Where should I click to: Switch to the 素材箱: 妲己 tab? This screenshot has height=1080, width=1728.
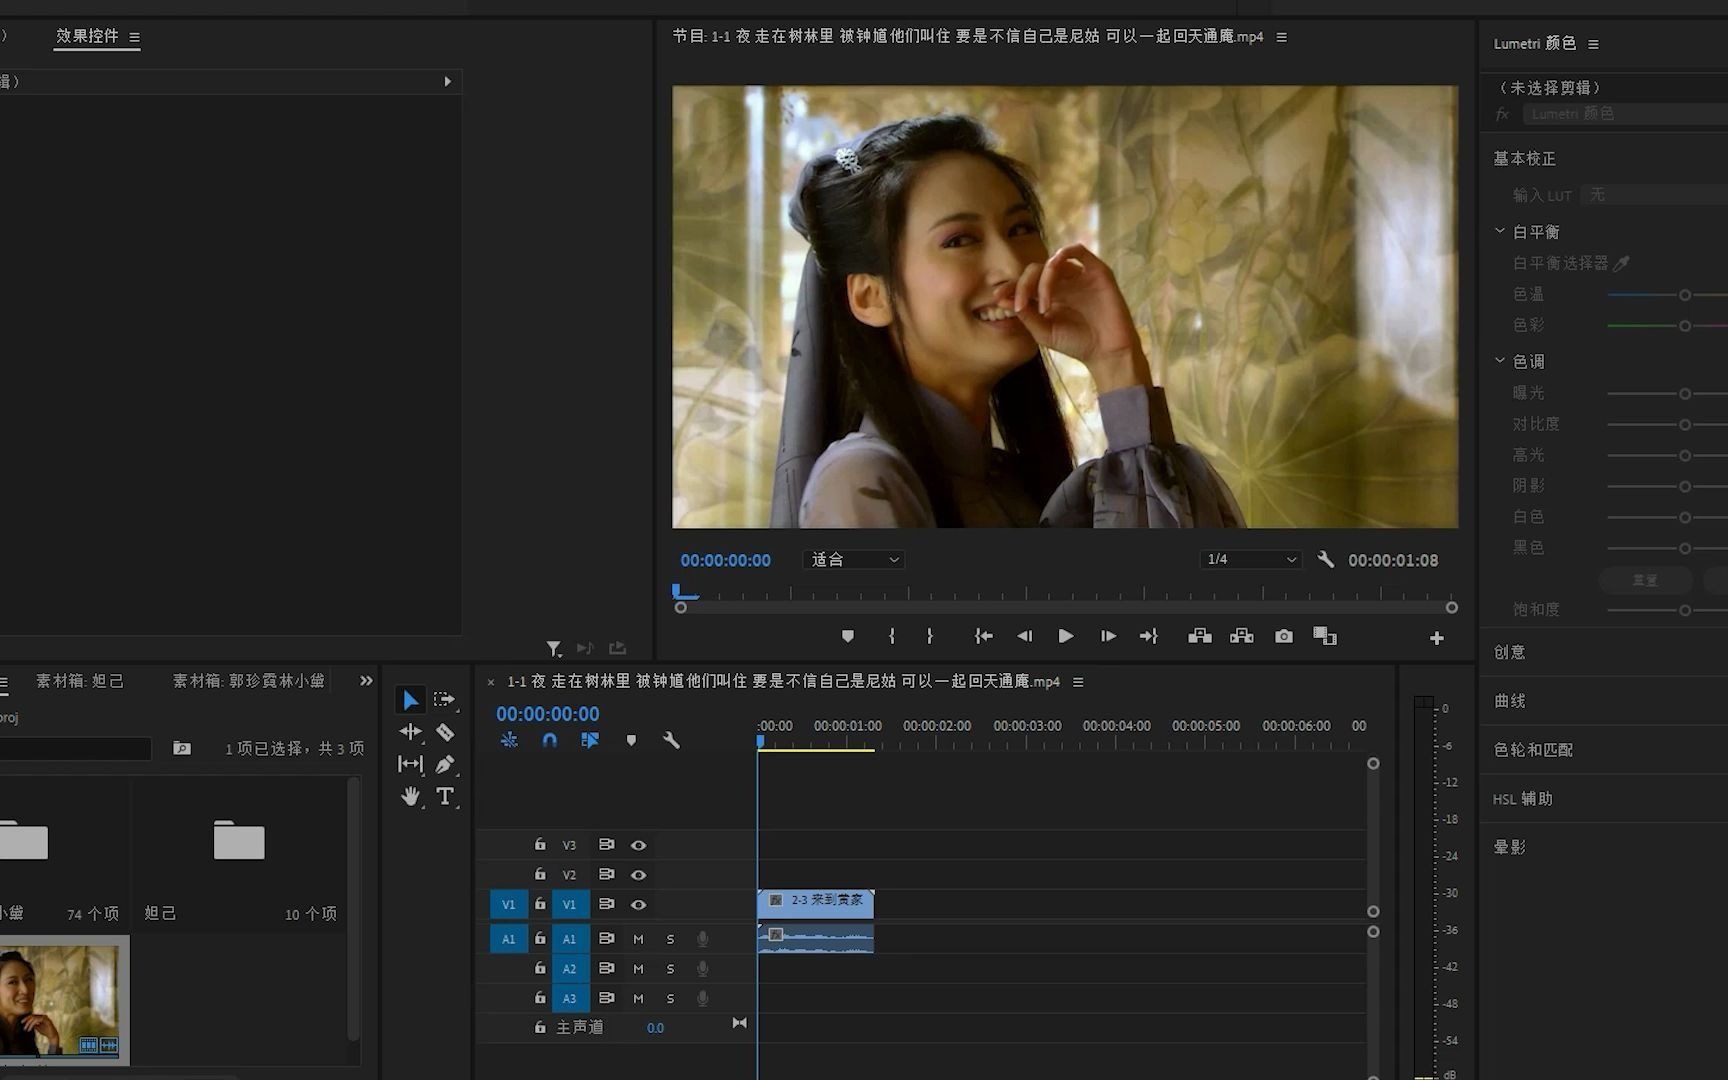click(80, 681)
